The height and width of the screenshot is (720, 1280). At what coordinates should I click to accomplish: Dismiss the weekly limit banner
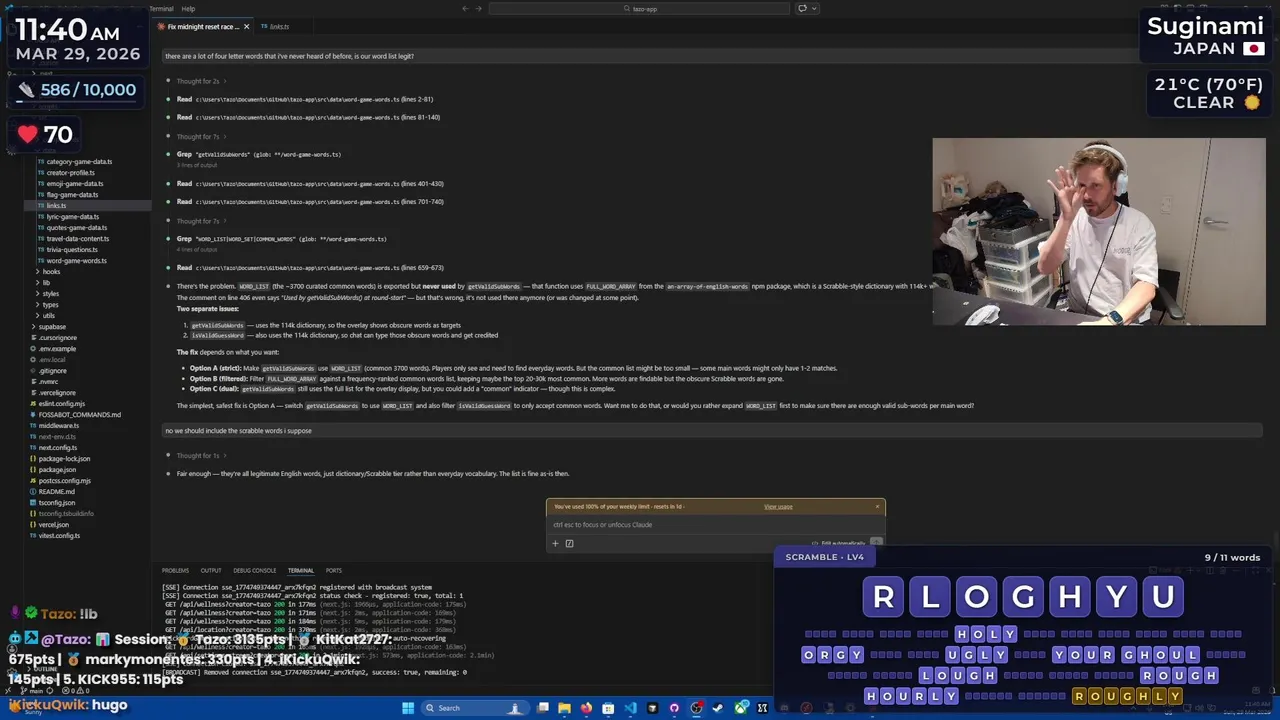877,507
